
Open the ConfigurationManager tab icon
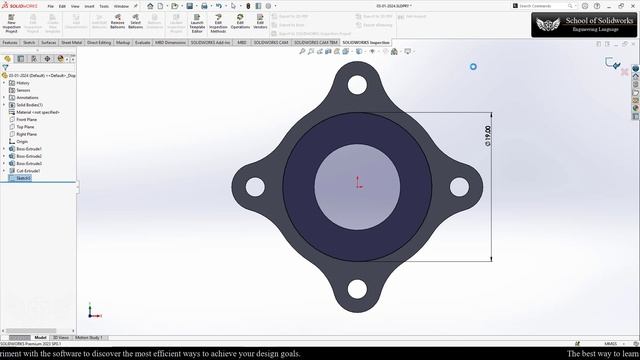34,59
